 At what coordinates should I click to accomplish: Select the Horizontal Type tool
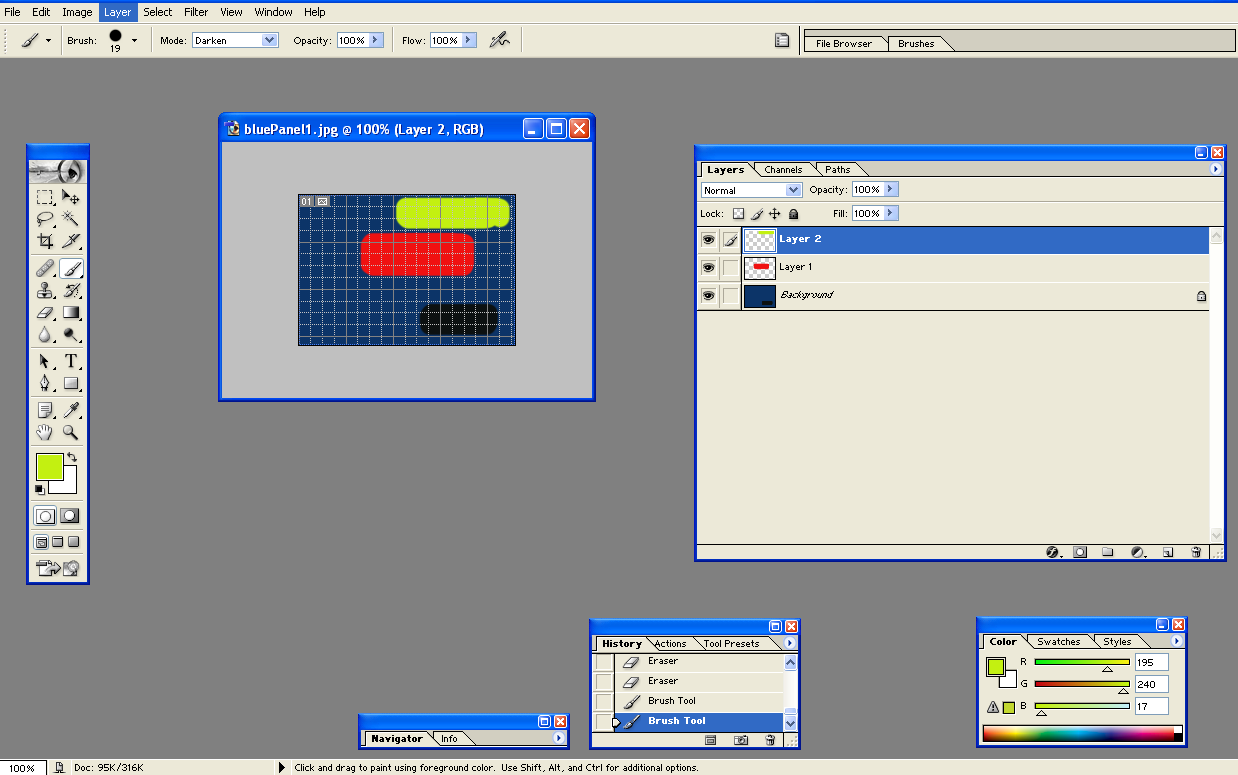point(72,361)
